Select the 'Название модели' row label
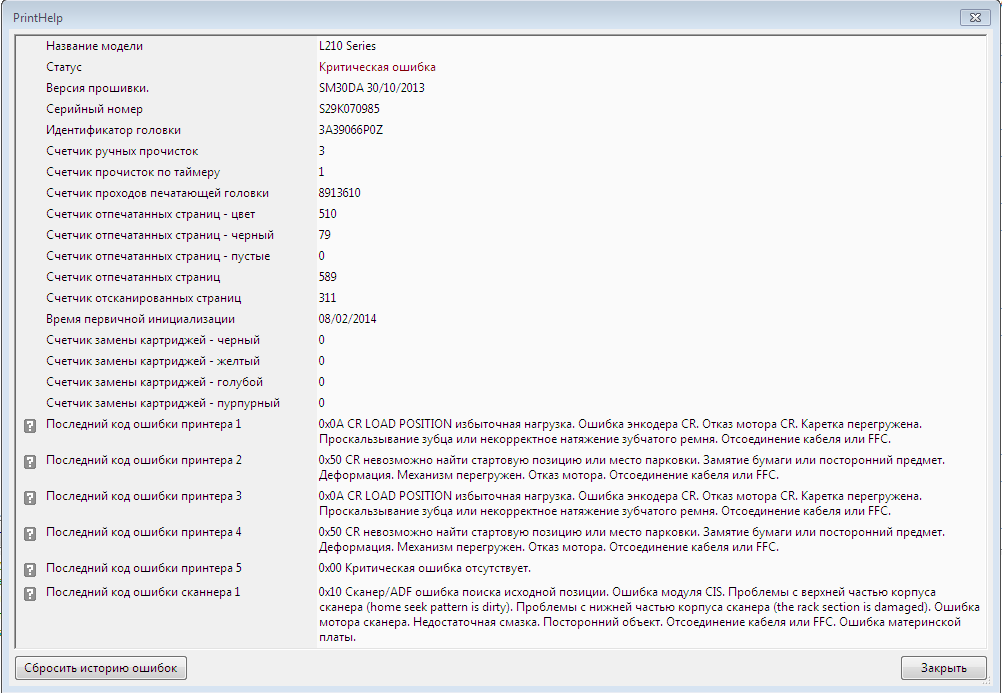Screen dimensions: 1002x693 (94, 46)
